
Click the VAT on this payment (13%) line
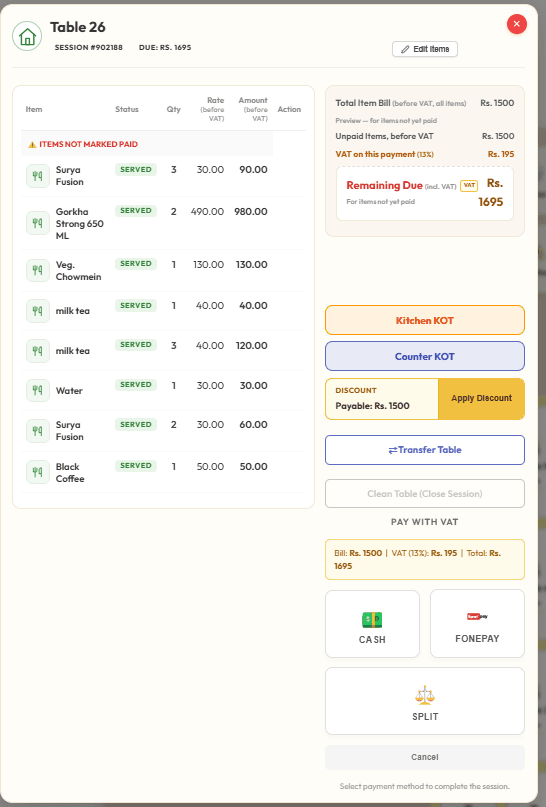425,154
